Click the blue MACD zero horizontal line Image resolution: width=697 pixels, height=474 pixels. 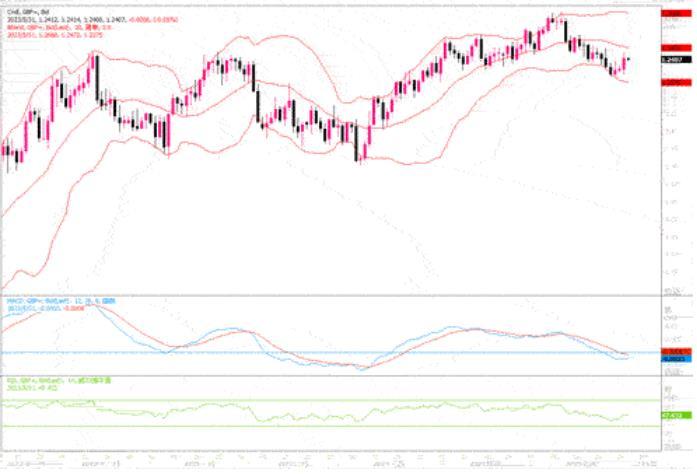coord(300,352)
